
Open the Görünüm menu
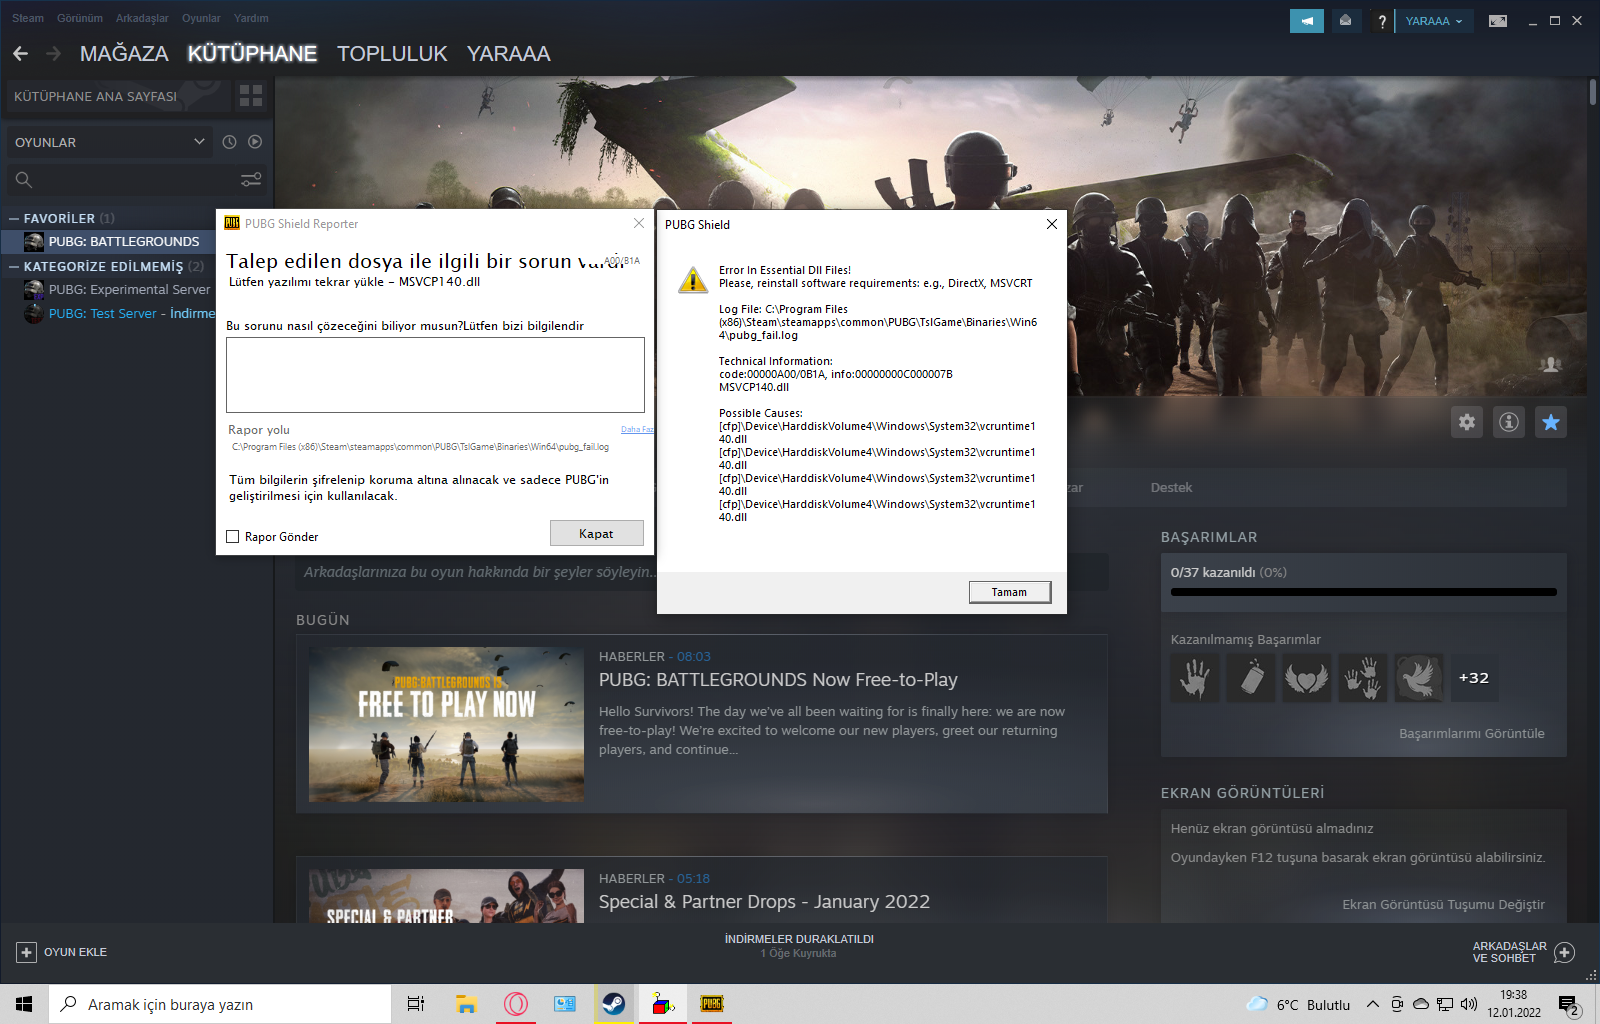pos(80,18)
